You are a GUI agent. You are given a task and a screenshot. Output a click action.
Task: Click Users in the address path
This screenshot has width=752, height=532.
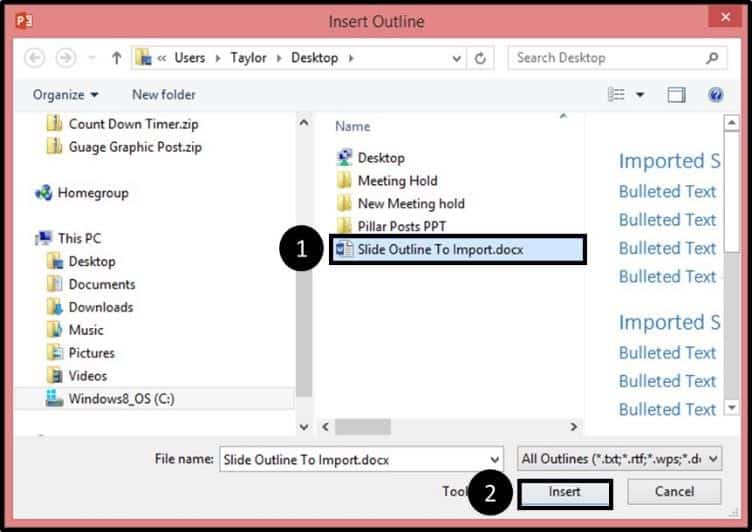189,58
